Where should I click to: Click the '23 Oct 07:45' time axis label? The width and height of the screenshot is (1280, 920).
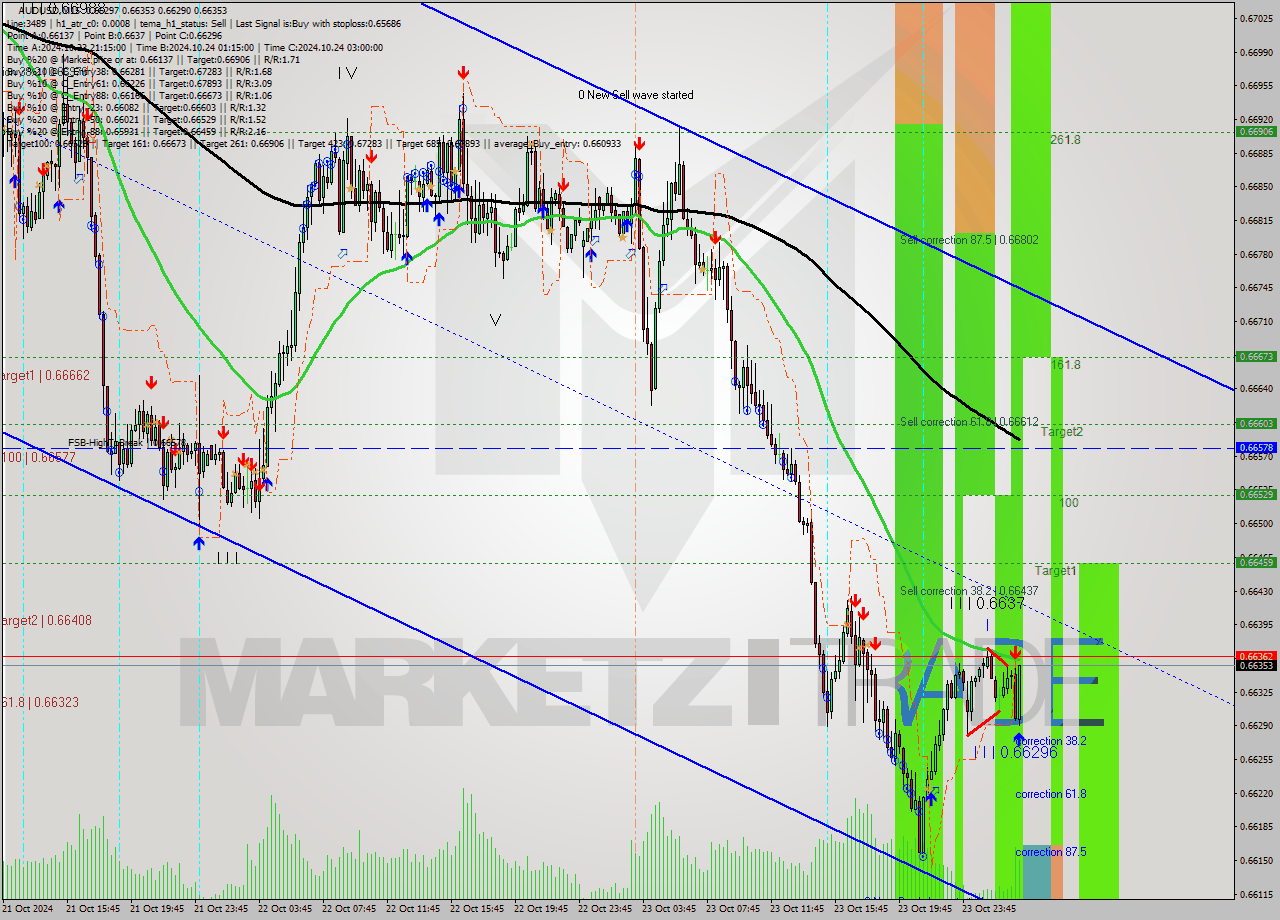tap(733, 909)
